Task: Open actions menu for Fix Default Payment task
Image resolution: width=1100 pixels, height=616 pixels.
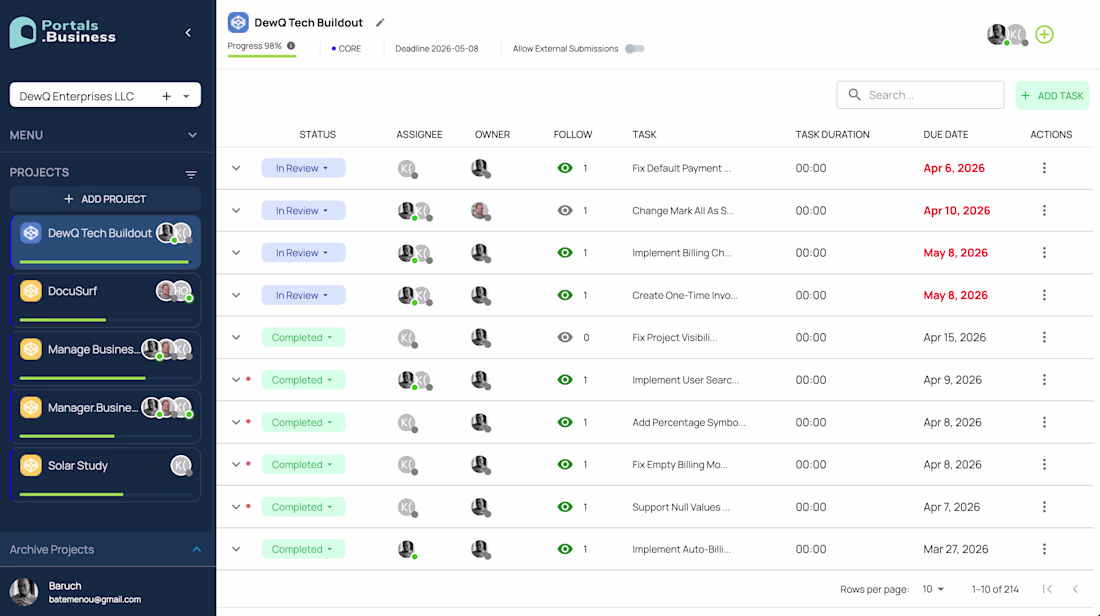Action: pos(1044,168)
